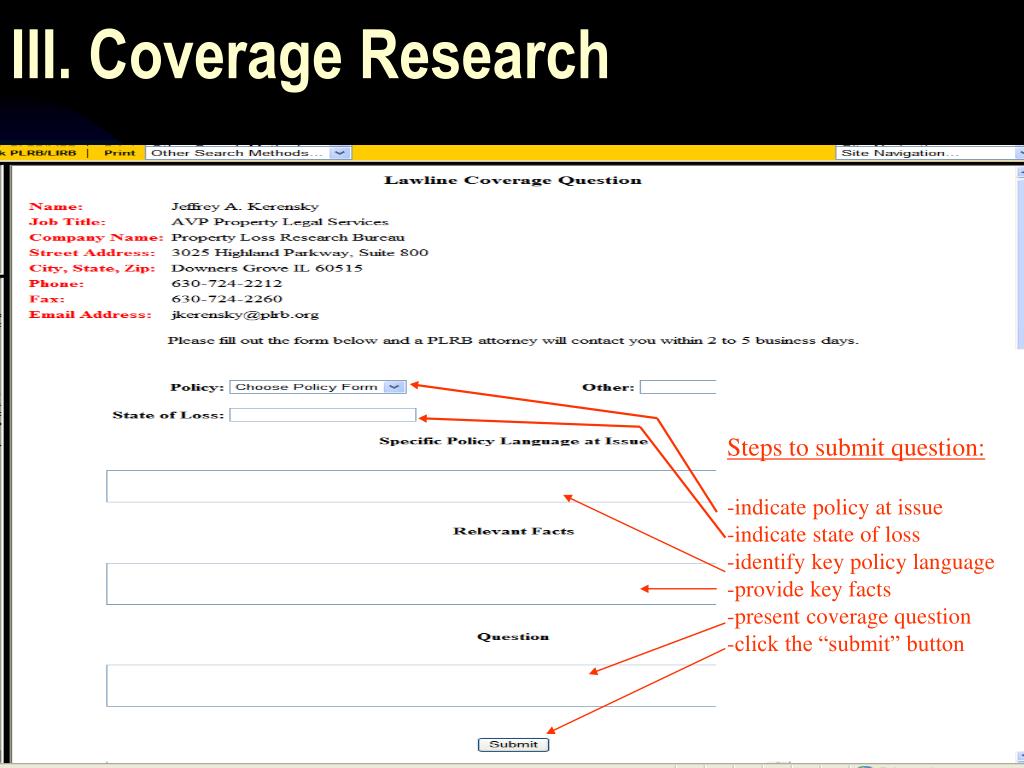Click the red Name: label
The image size is (1024, 768).
coord(56,206)
